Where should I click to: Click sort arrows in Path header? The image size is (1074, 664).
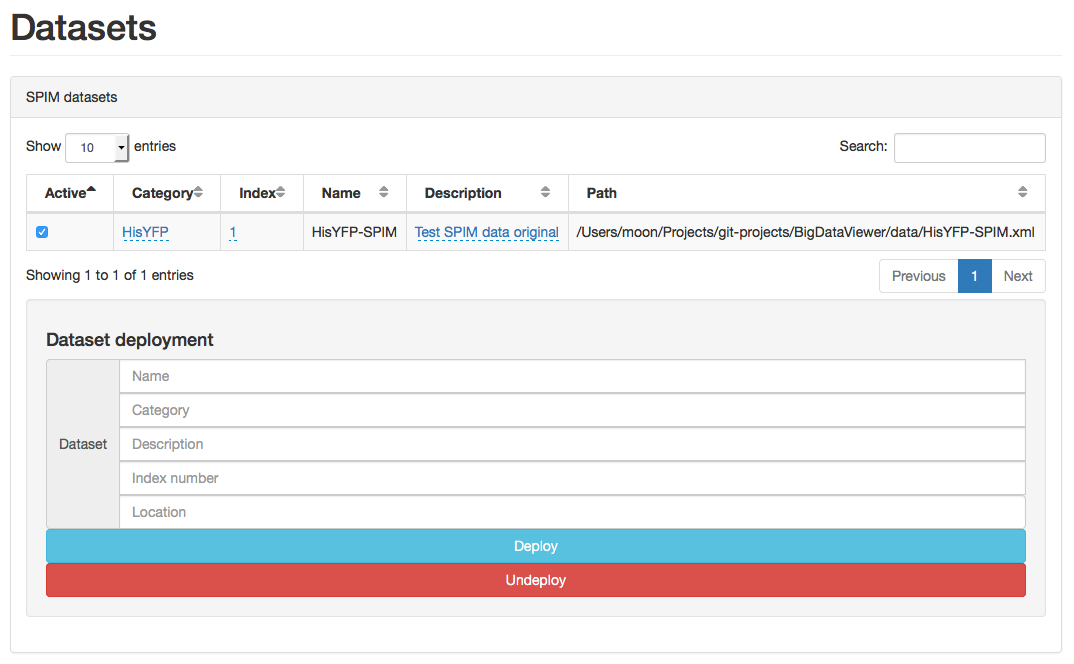click(x=1022, y=193)
